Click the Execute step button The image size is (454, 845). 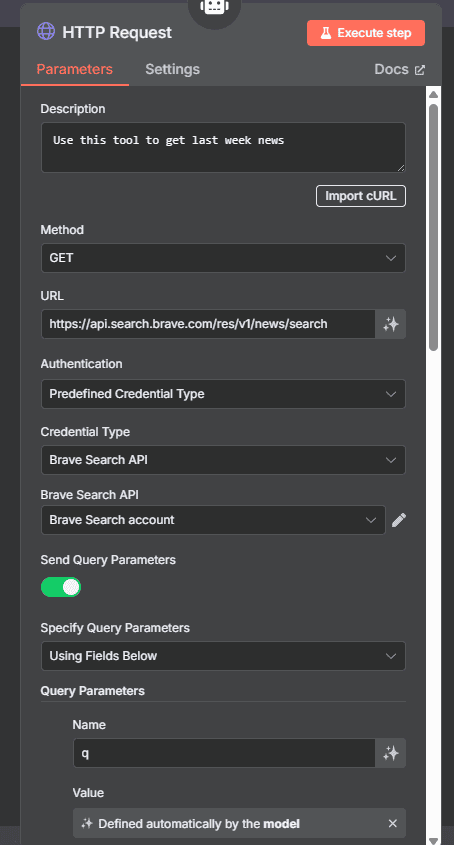[x=366, y=33]
